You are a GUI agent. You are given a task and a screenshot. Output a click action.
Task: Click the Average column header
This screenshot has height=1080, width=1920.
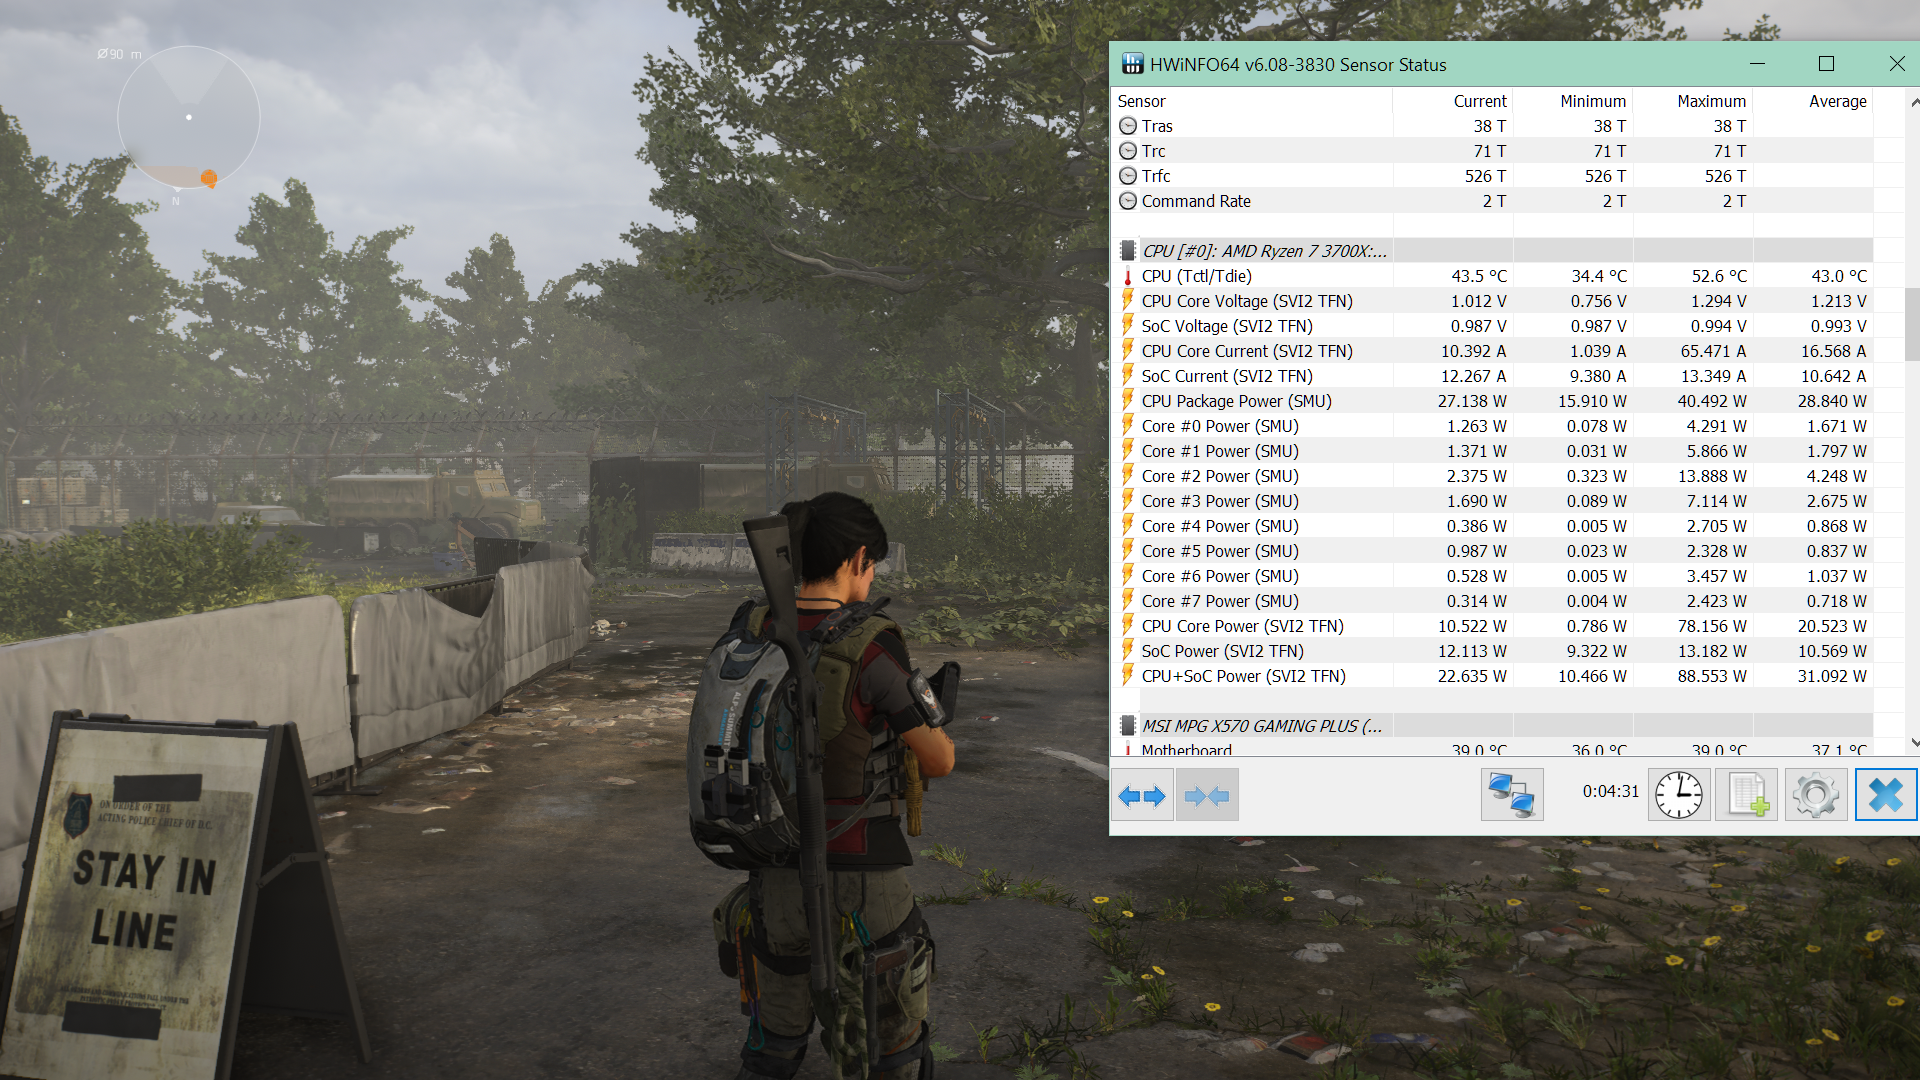(1836, 101)
